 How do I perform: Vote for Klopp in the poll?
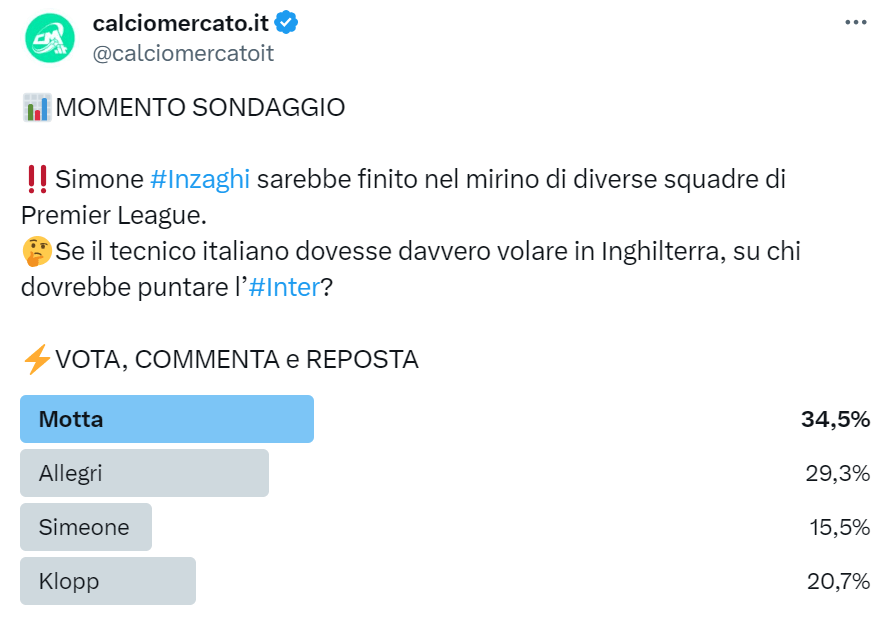107,581
